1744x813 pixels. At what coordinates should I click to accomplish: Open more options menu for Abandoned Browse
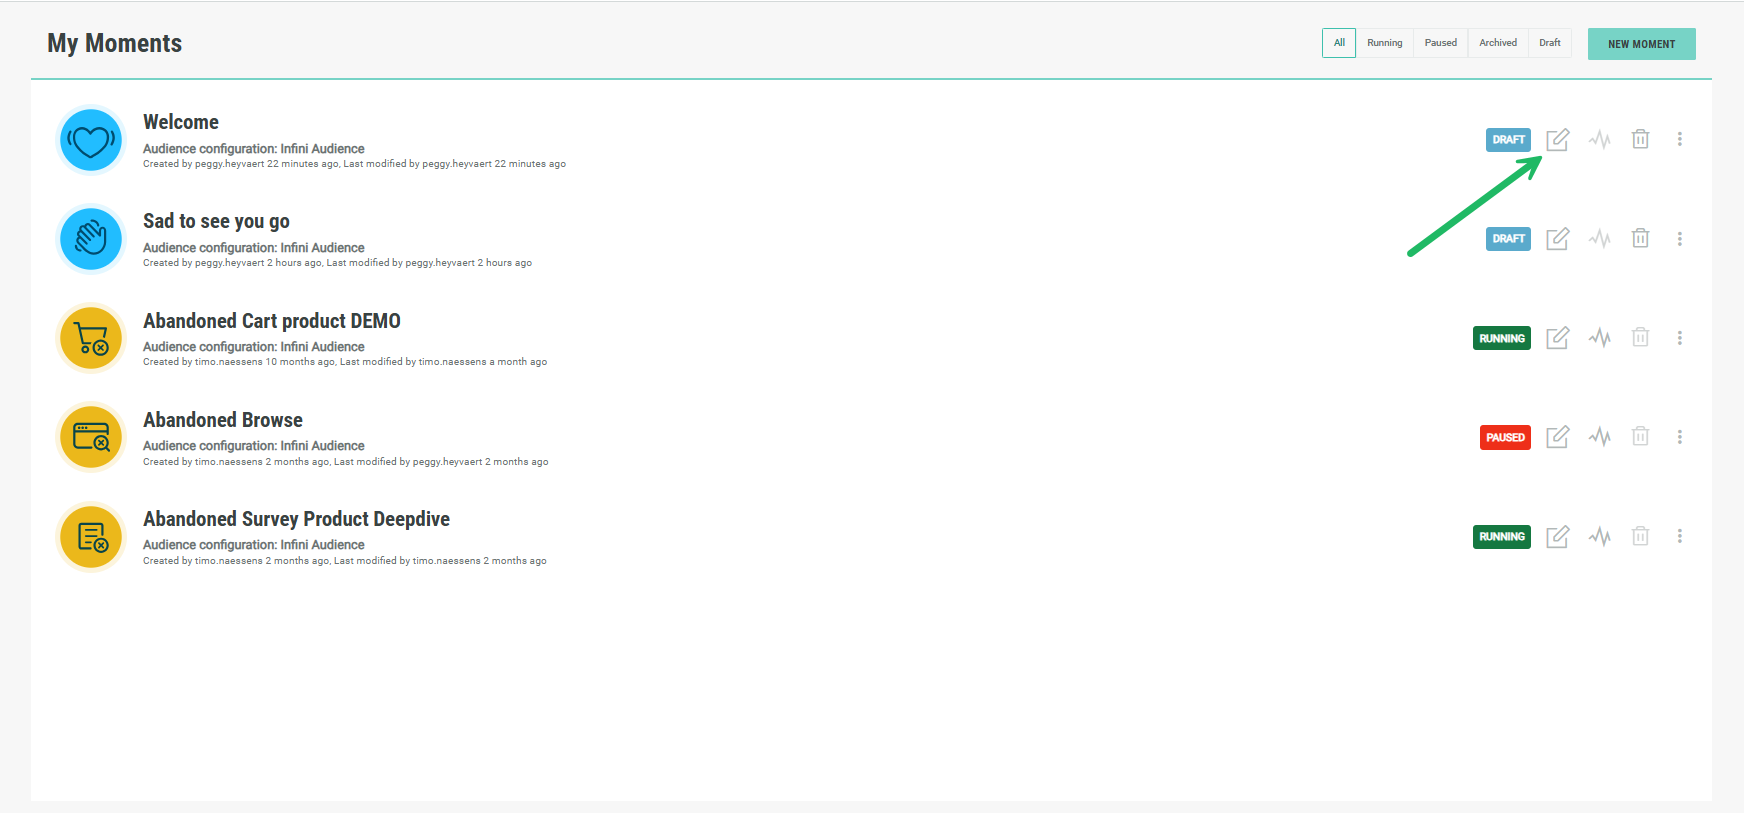tap(1679, 437)
